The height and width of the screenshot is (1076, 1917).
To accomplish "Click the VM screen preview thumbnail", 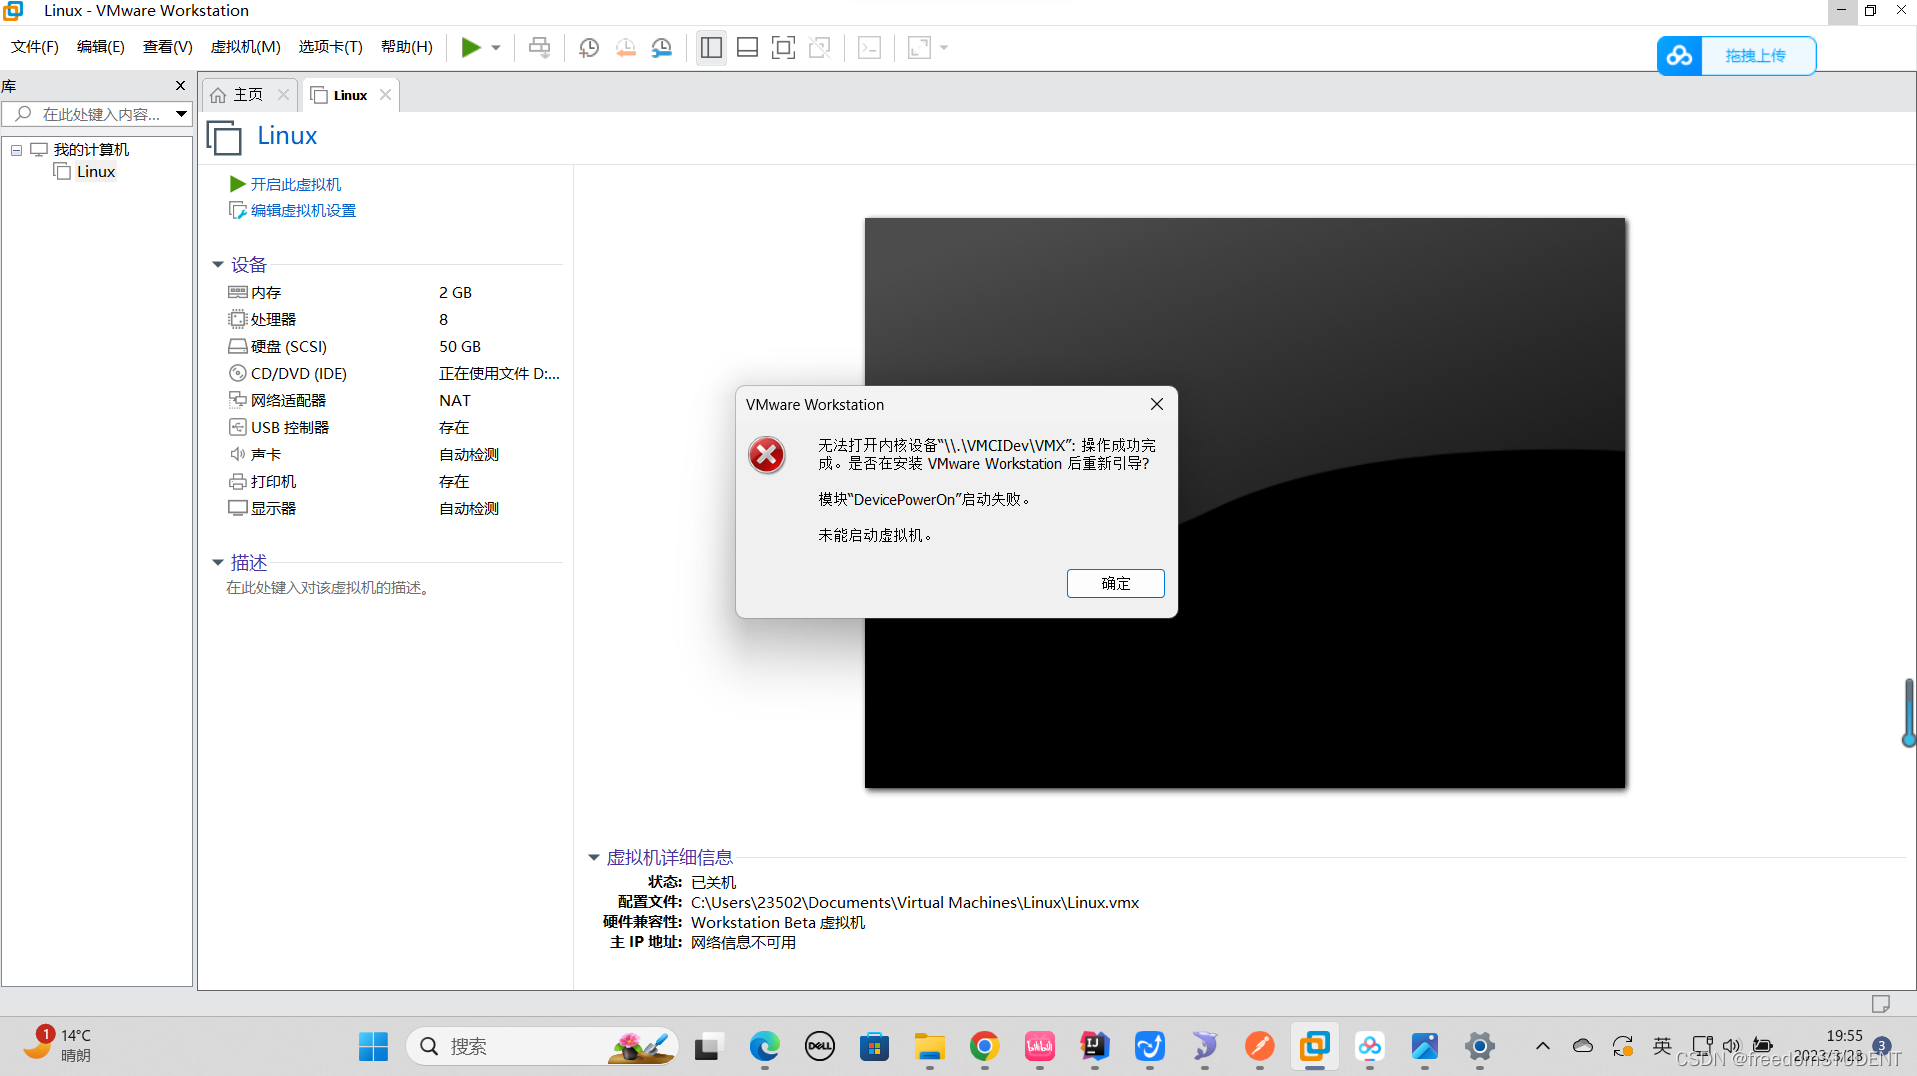I will click(1244, 503).
